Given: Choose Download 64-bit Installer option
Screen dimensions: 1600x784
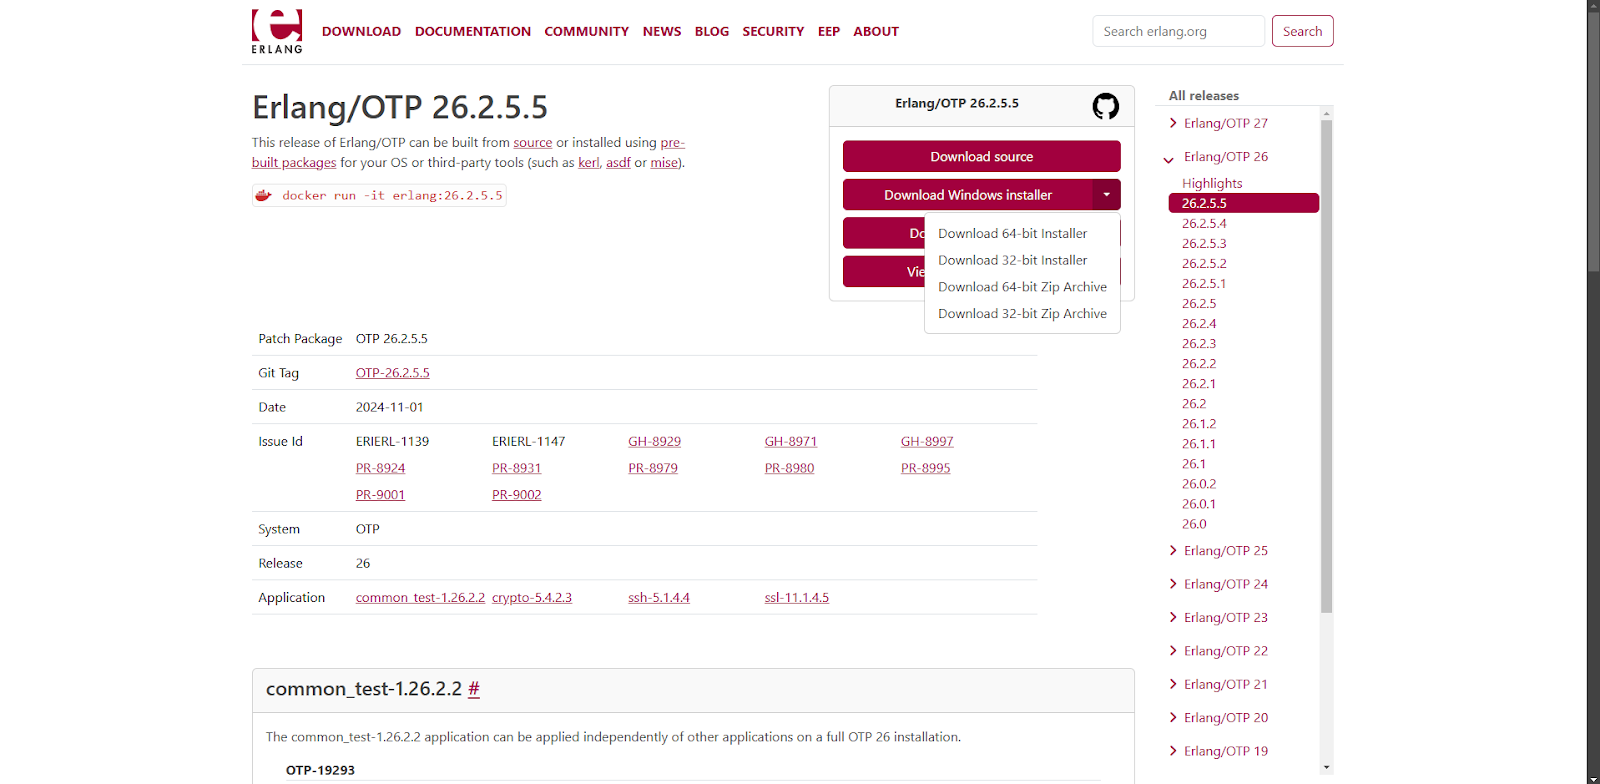Looking at the screenshot, I should (1012, 234).
